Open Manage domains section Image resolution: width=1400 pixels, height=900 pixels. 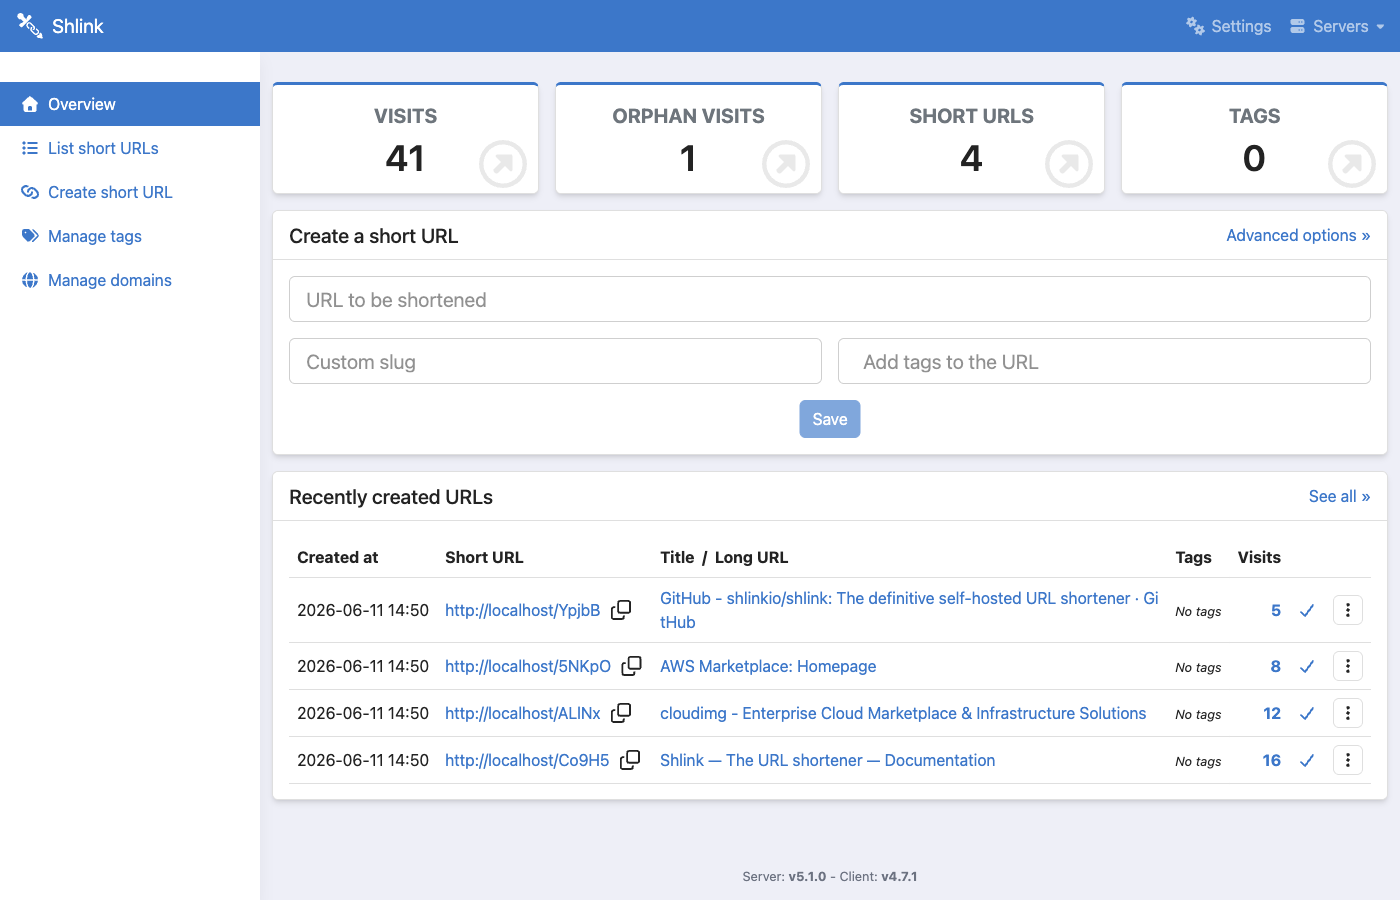point(130,280)
